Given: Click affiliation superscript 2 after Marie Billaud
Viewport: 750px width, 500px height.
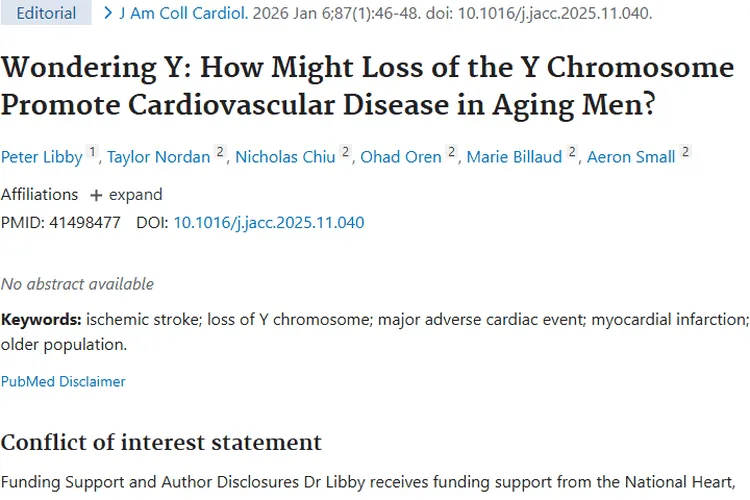Looking at the screenshot, I should 573,152.
